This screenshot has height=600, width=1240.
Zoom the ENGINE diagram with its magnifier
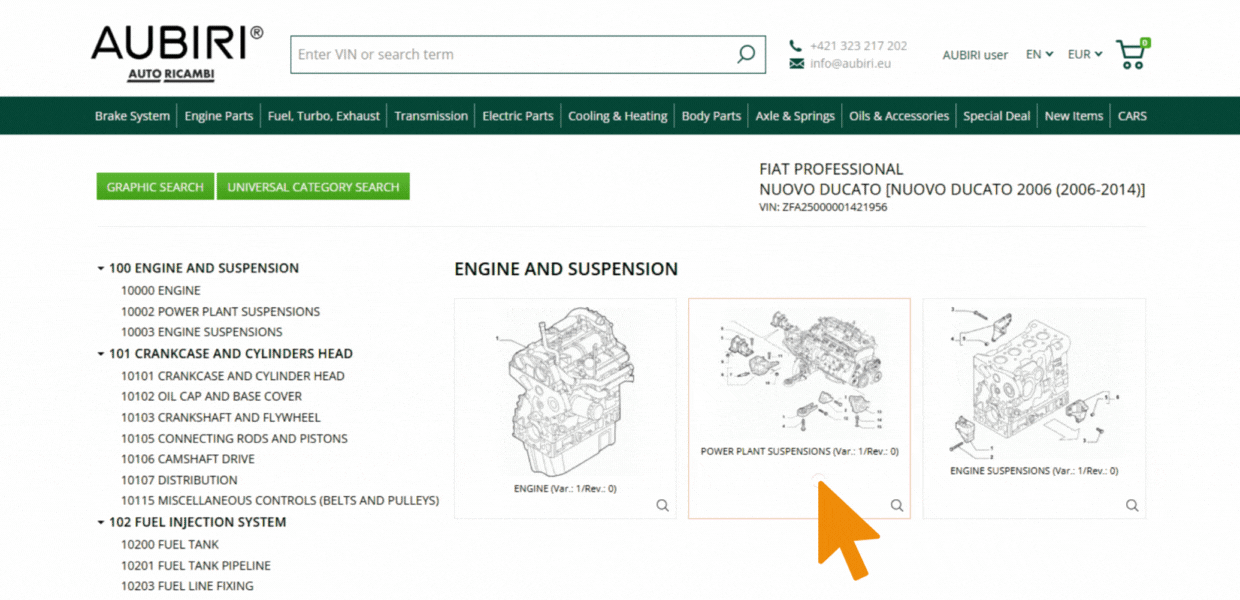tap(662, 505)
